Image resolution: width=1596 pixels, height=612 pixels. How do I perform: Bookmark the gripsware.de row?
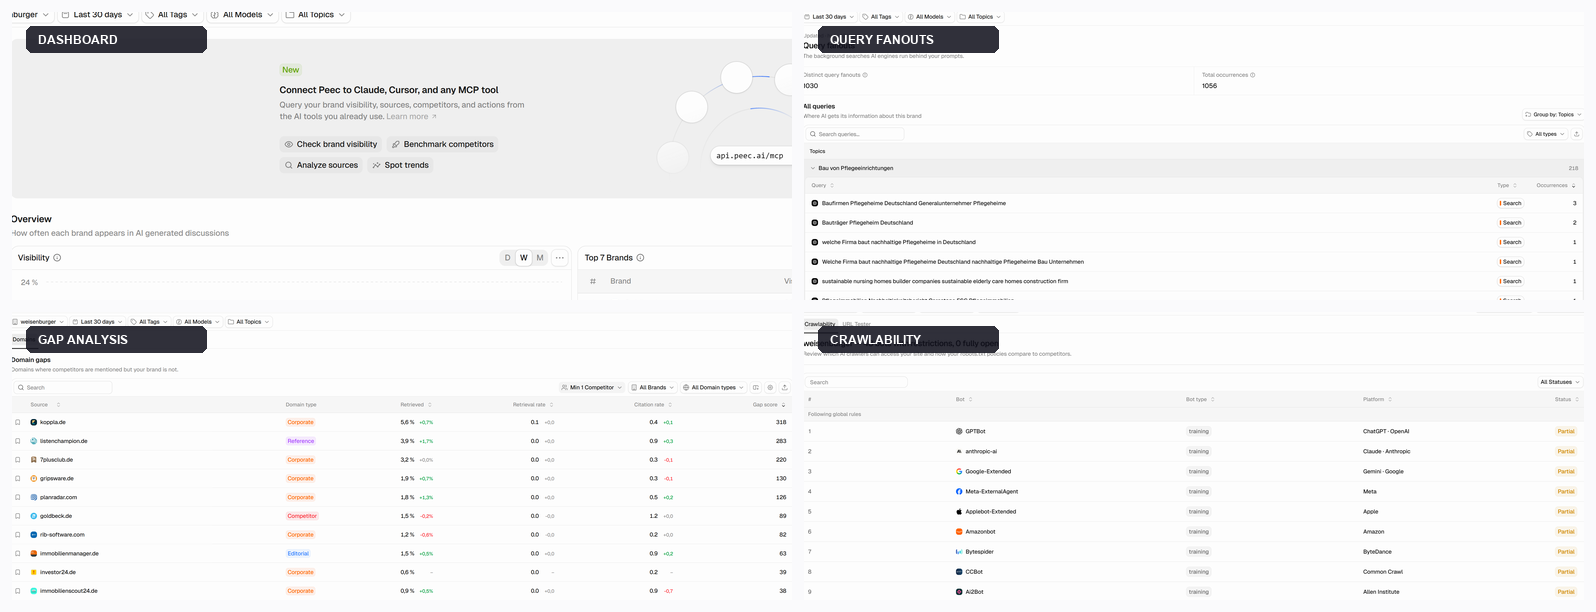pos(18,478)
